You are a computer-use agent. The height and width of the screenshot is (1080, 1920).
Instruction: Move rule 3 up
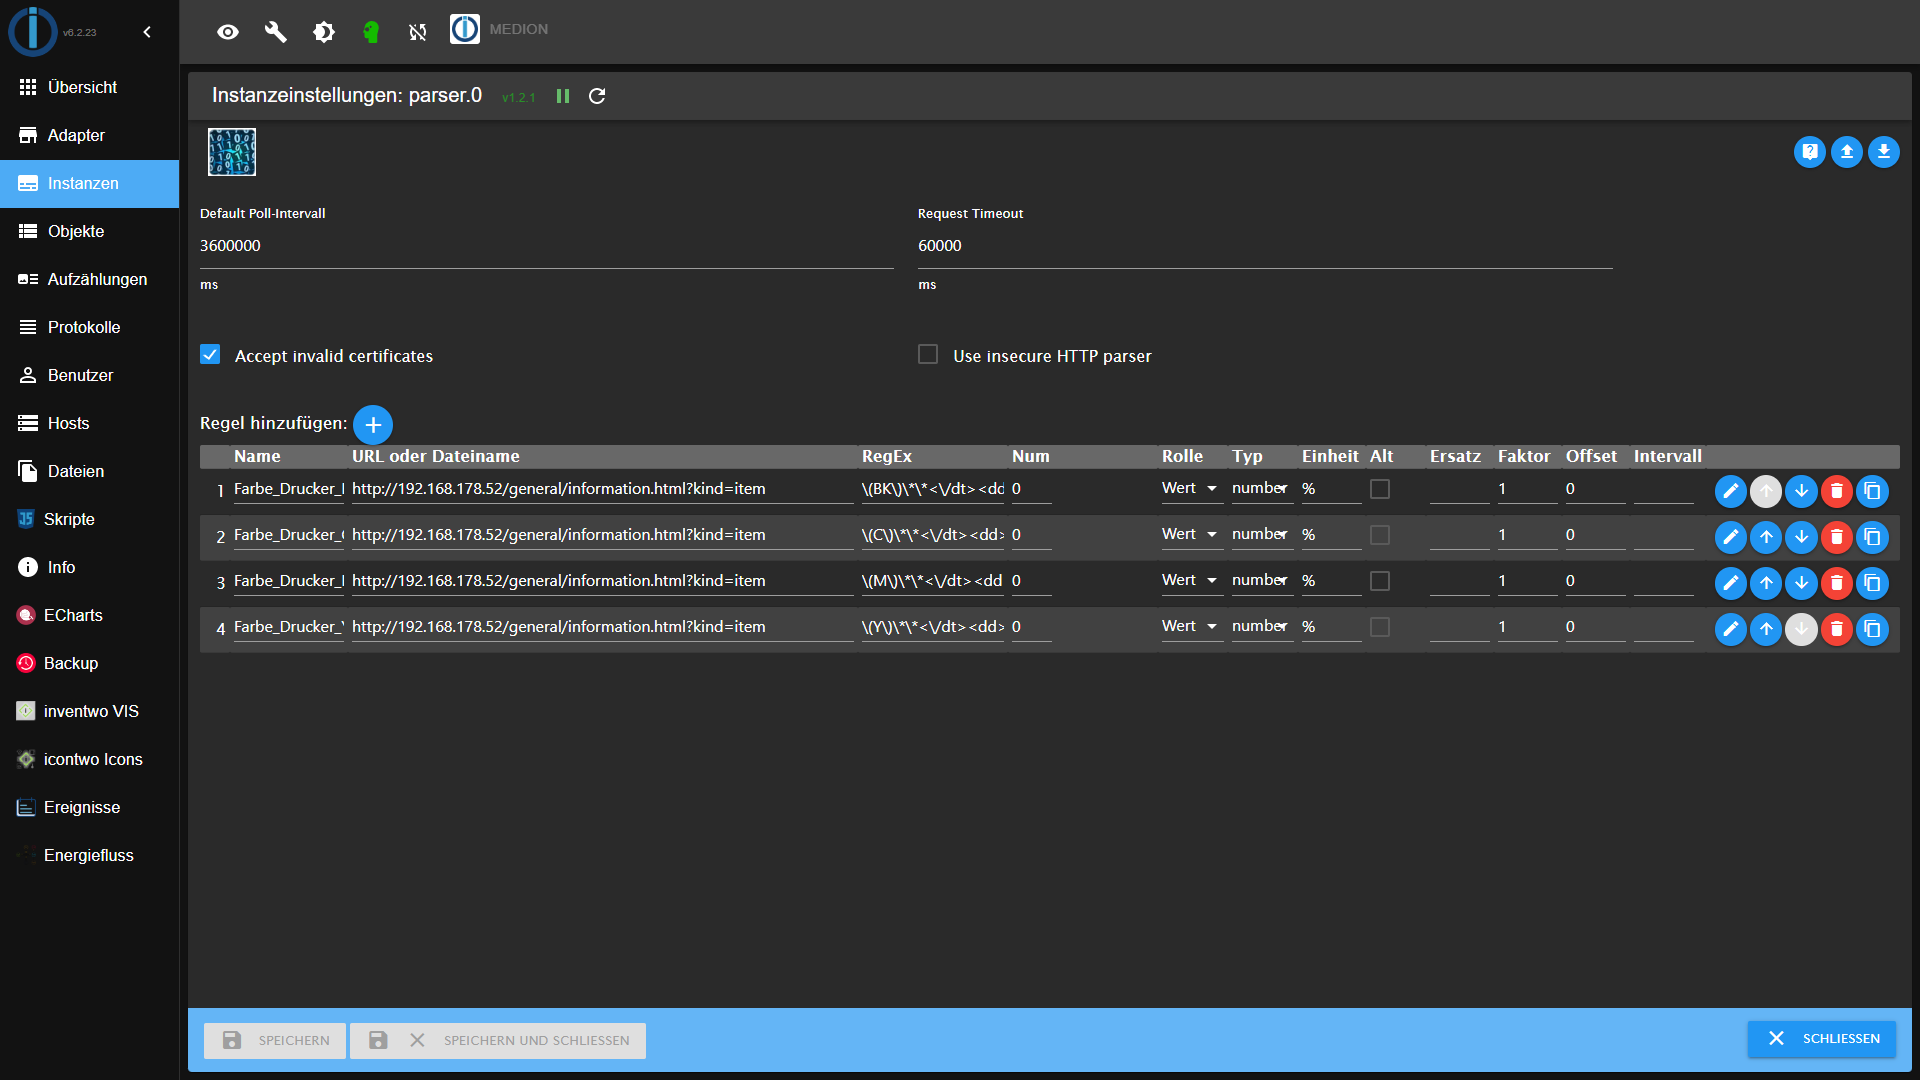click(x=1767, y=583)
